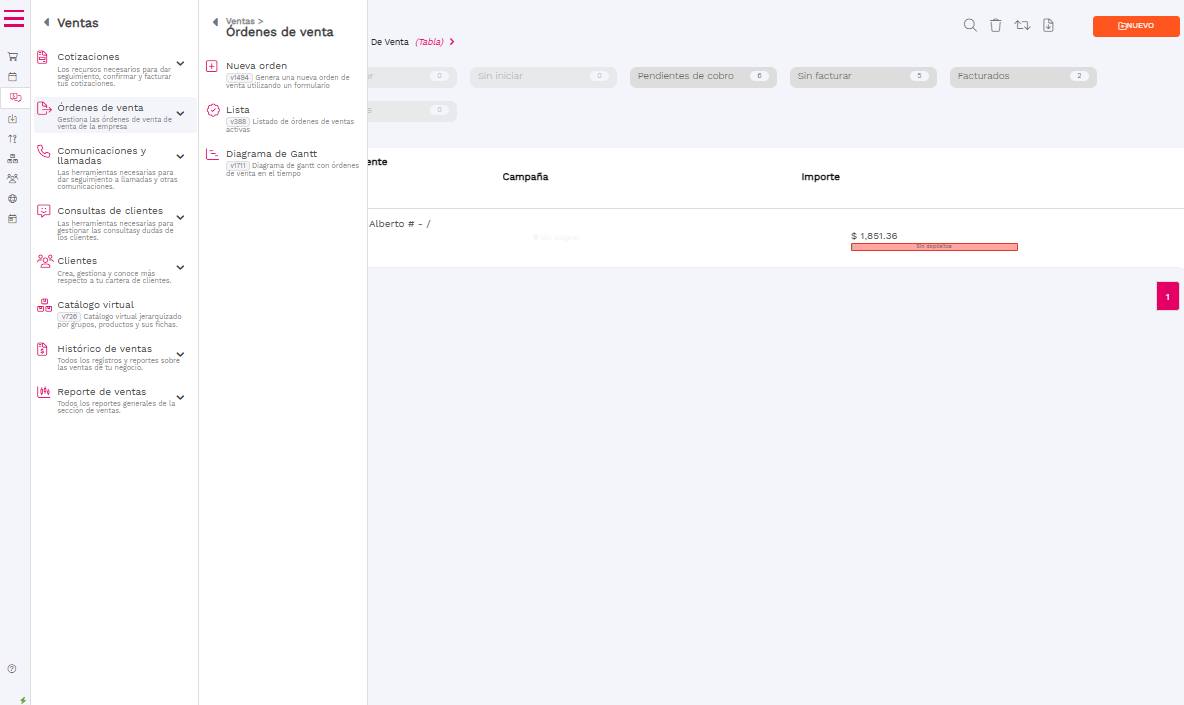The height and width of the screenshot is (705, 1184).
Task: Click the help question mark icon
Action: (x=12, y=668)
